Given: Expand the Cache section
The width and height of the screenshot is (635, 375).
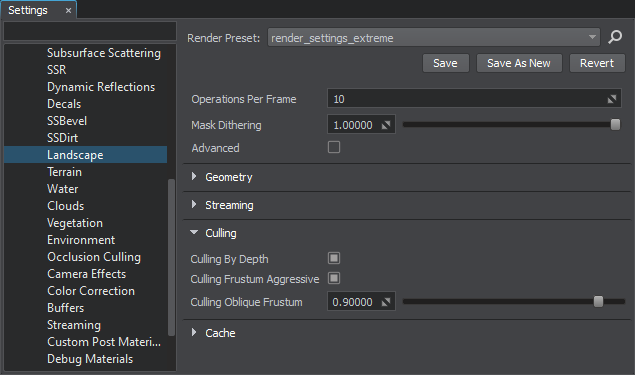Looking at the screenshot, I should [194, 332].
